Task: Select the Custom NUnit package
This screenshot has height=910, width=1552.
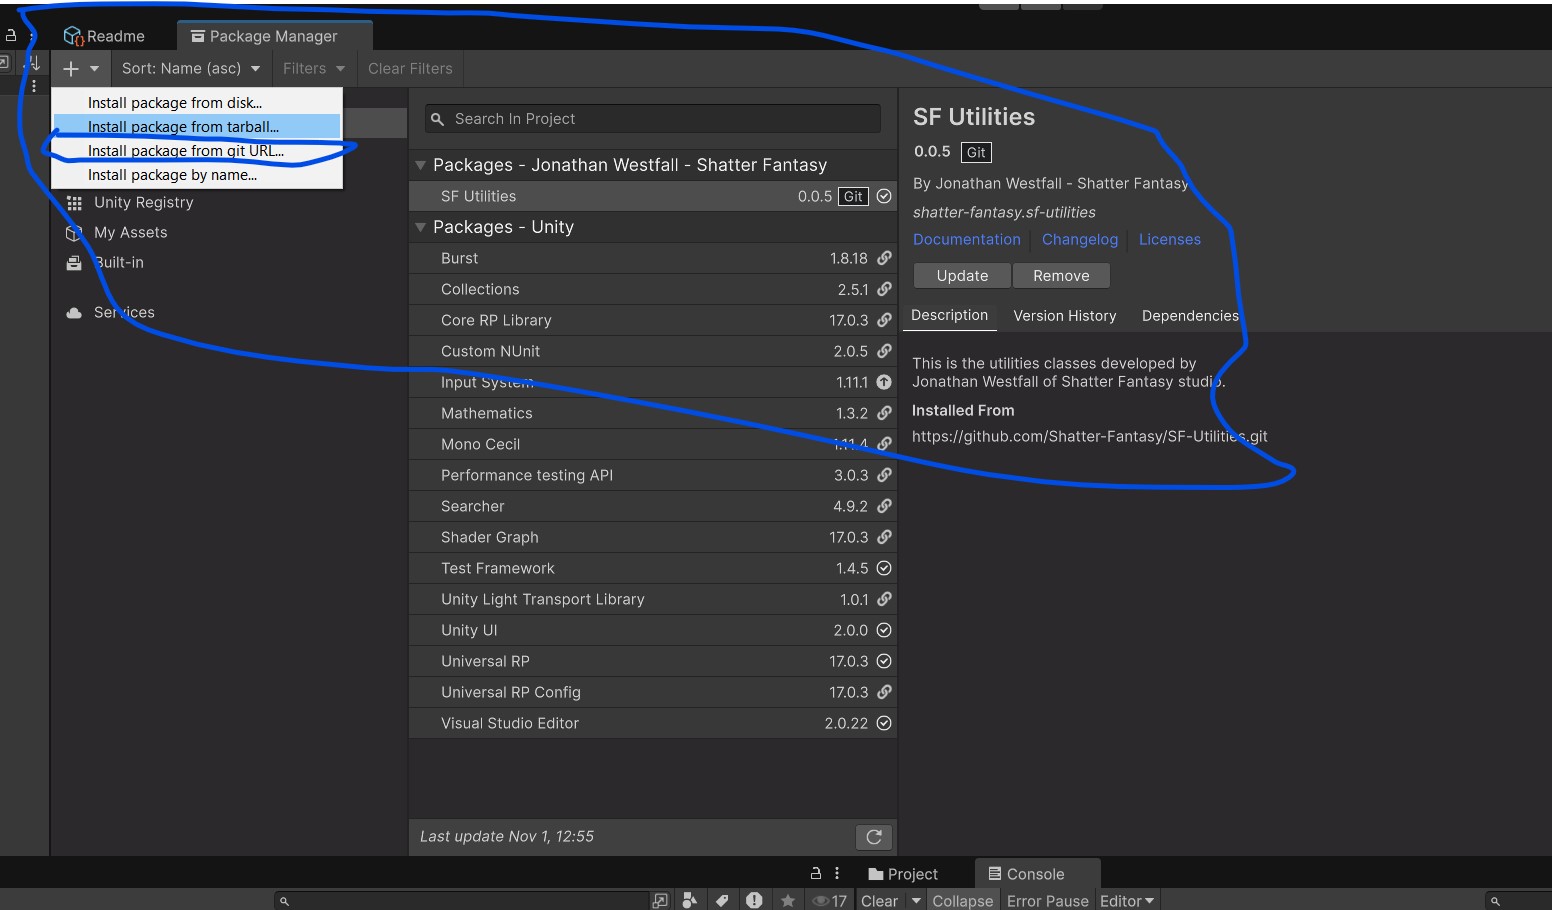Action: [653, 351]
